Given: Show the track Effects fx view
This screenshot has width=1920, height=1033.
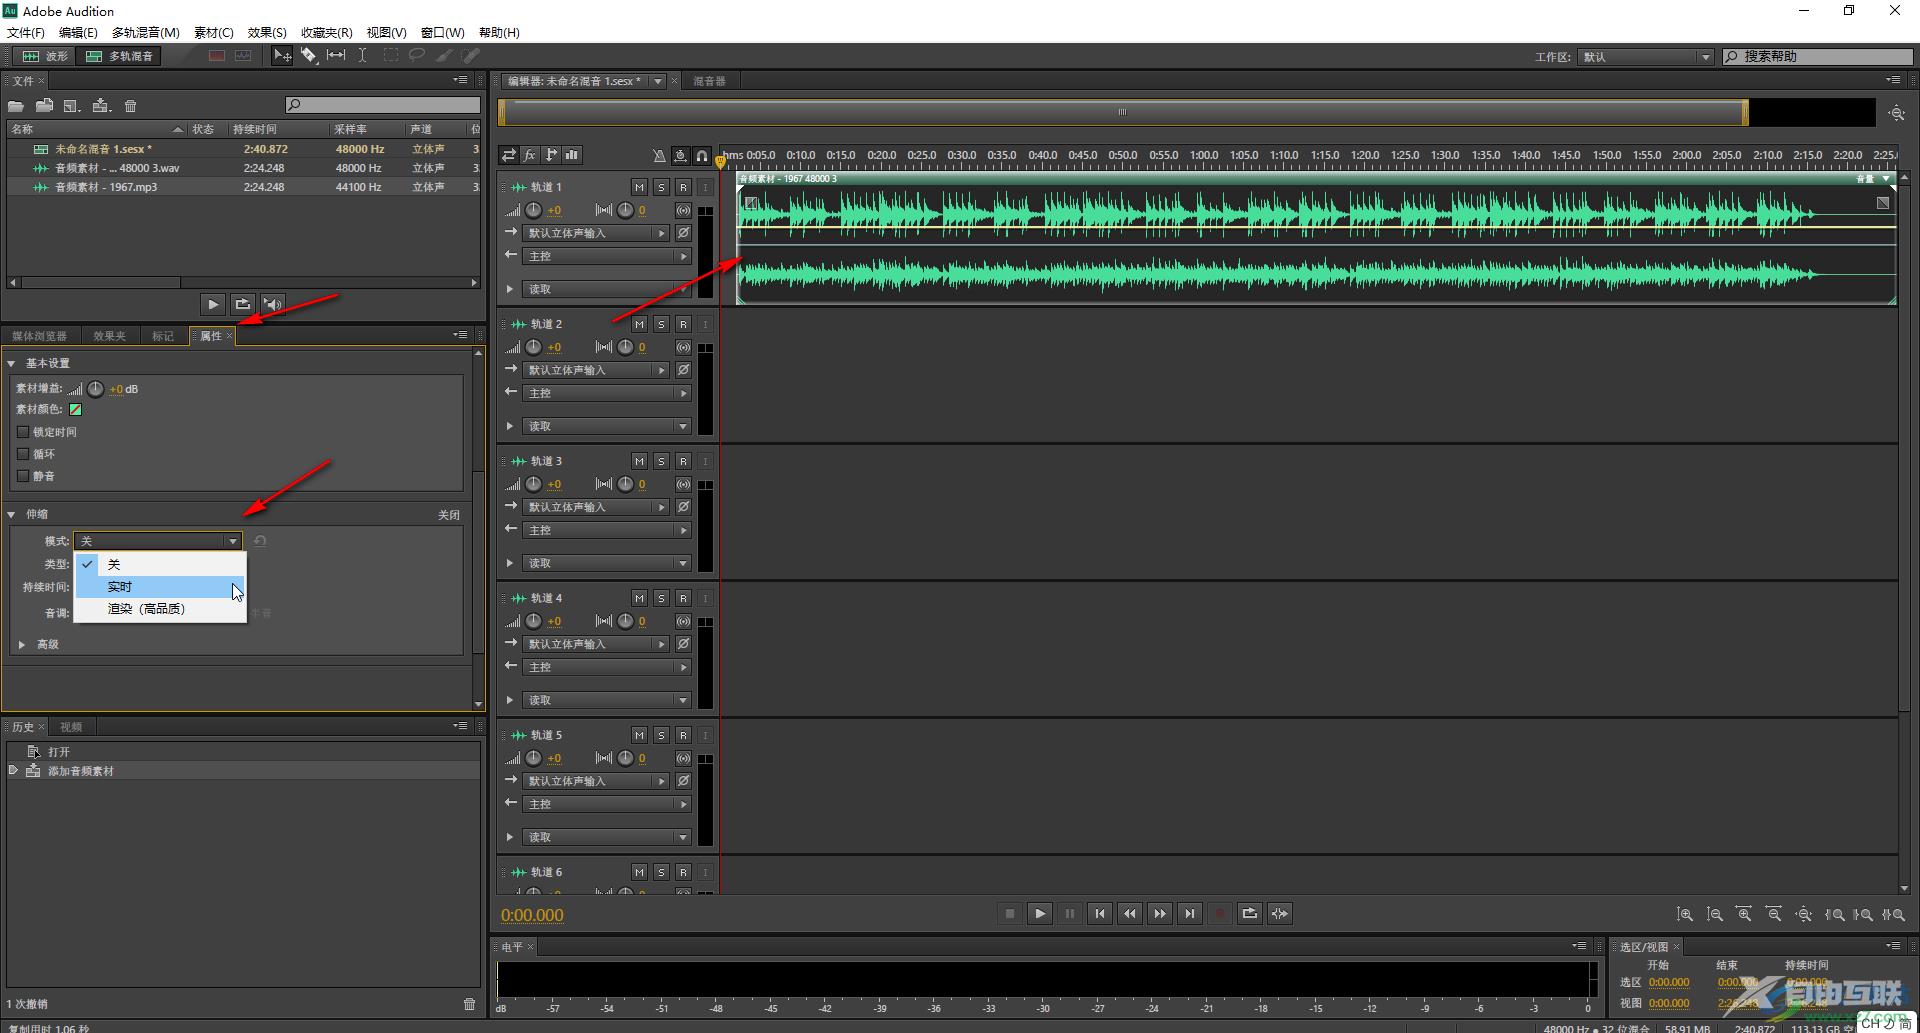Looking at the screenshot, I should pyautogui.click(x=530, y=155).
